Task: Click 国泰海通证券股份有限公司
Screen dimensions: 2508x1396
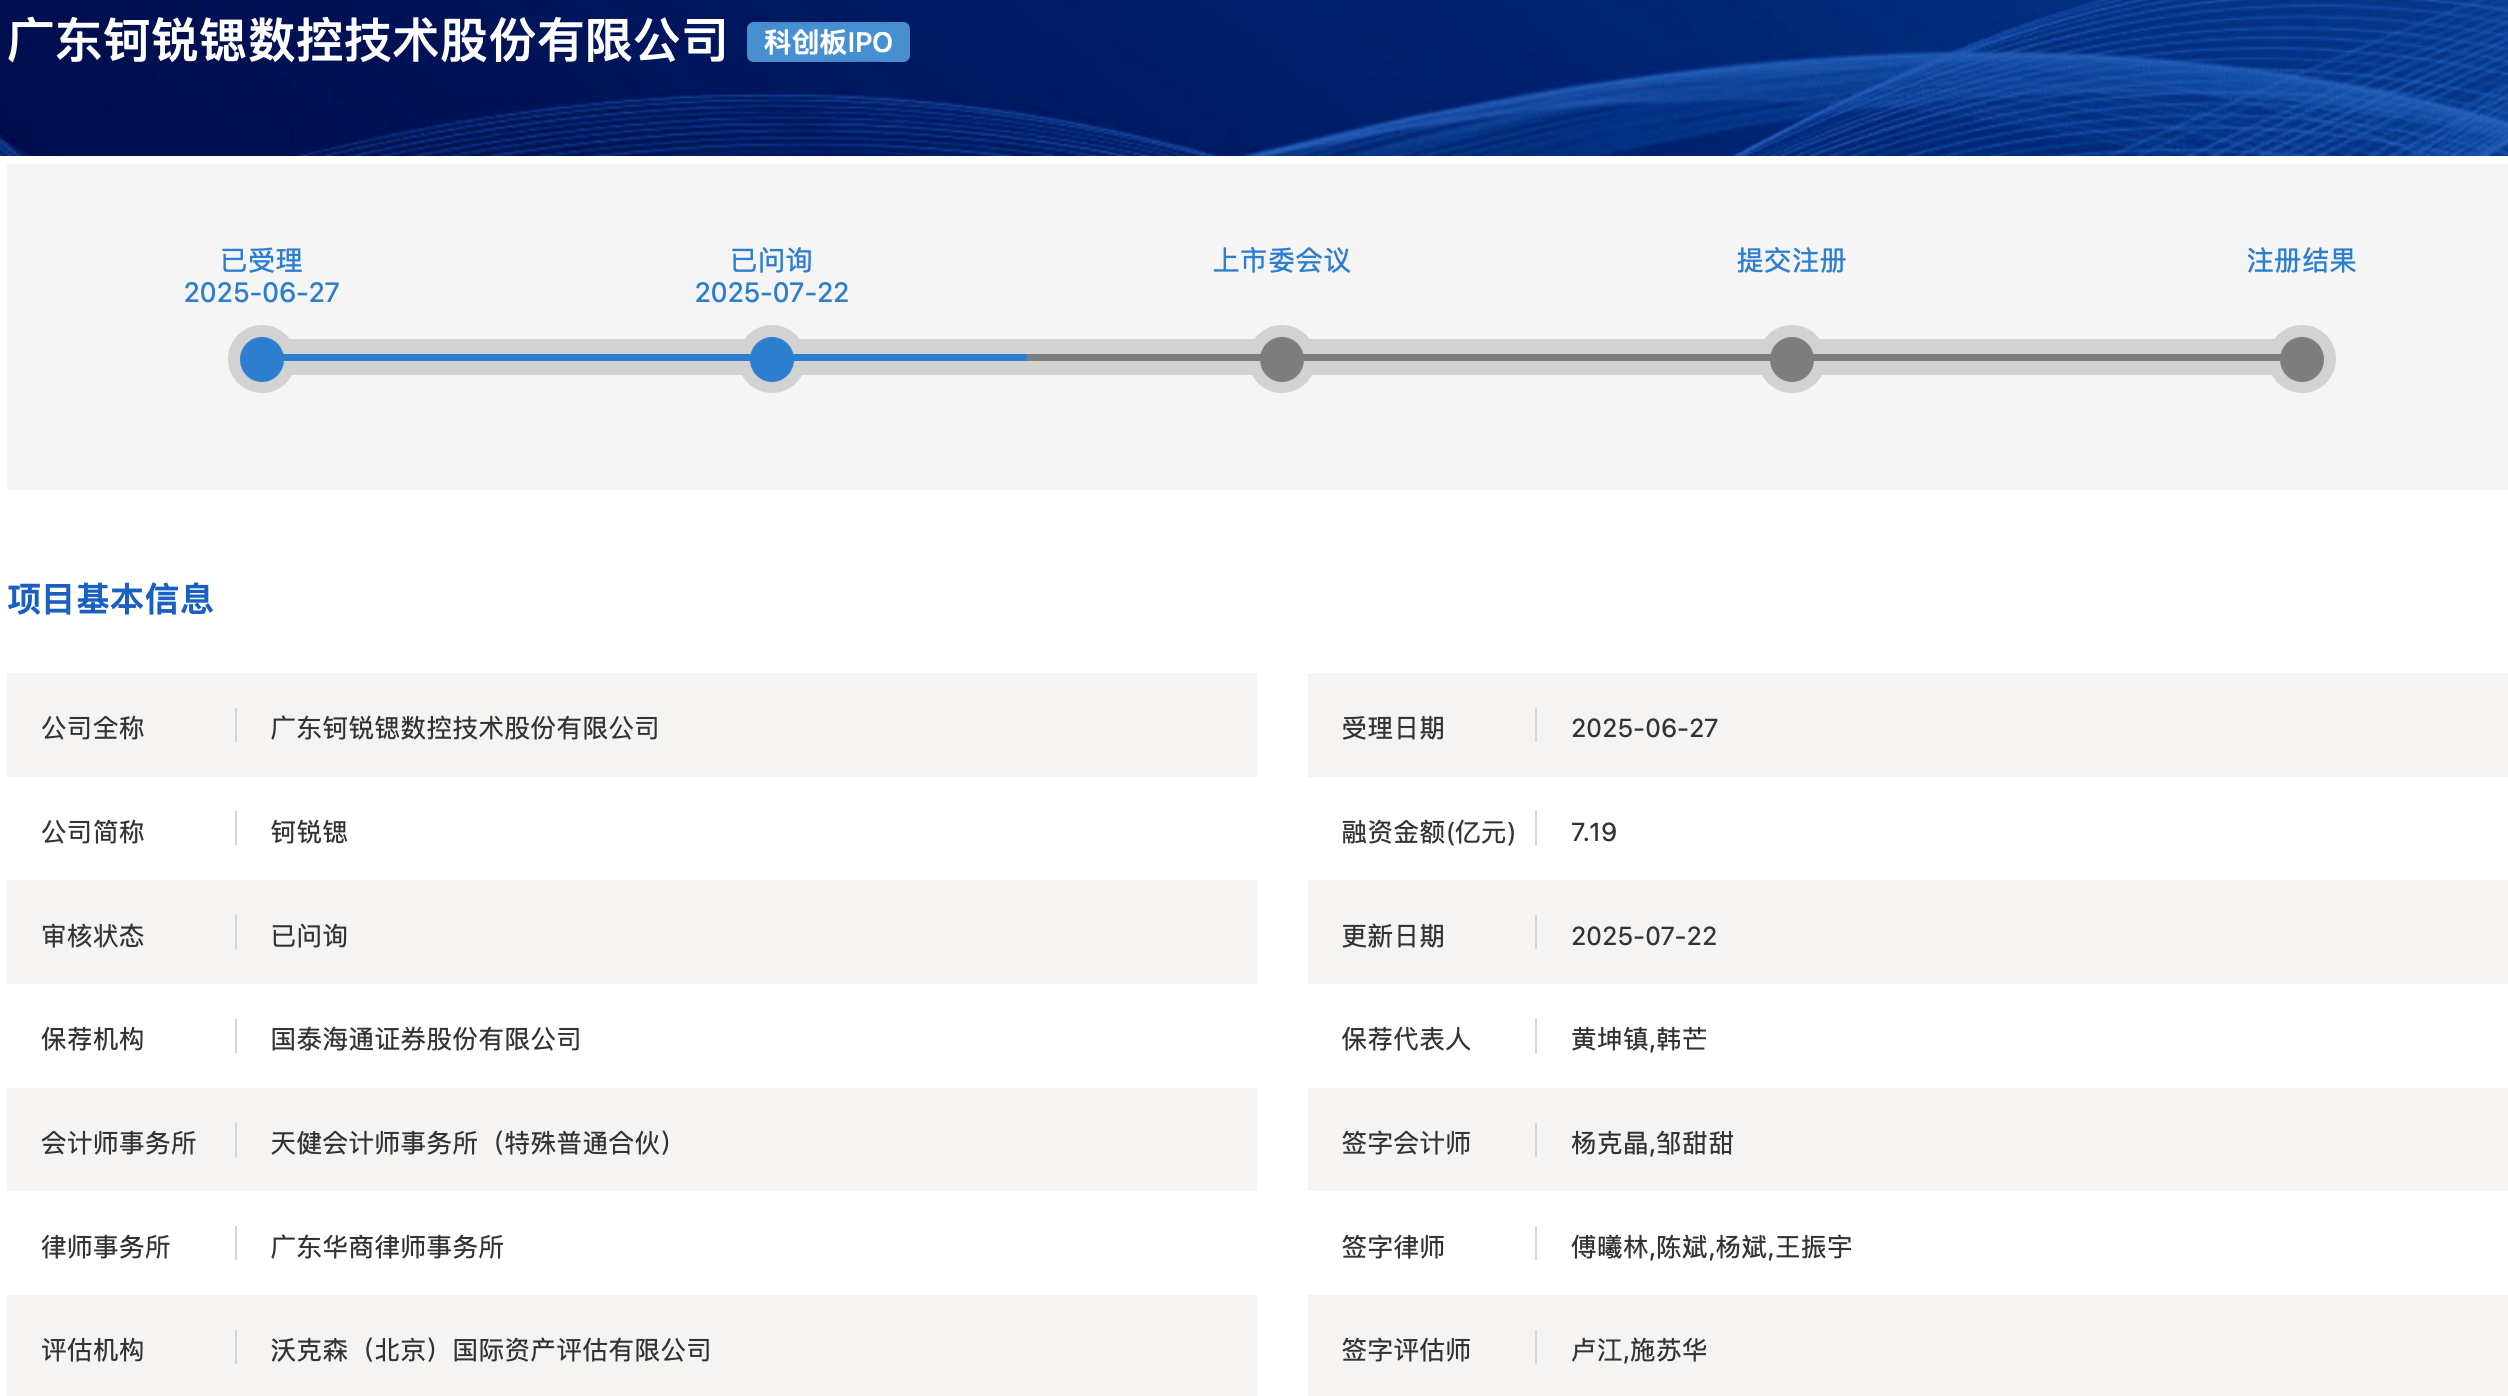Action: pyautogui.click(x=426, y=1039)
